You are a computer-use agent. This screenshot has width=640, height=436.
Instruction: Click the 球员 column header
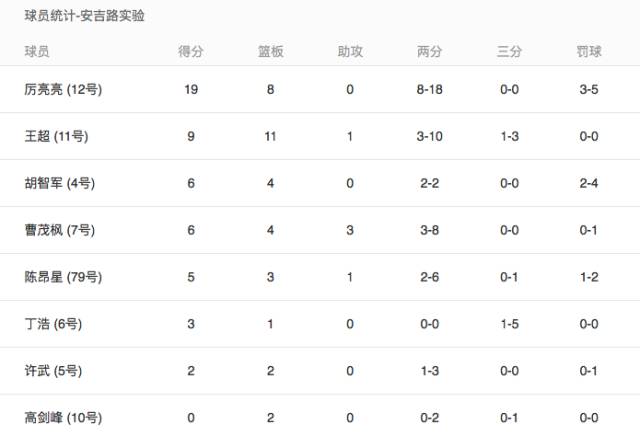(x=37, y=50)
